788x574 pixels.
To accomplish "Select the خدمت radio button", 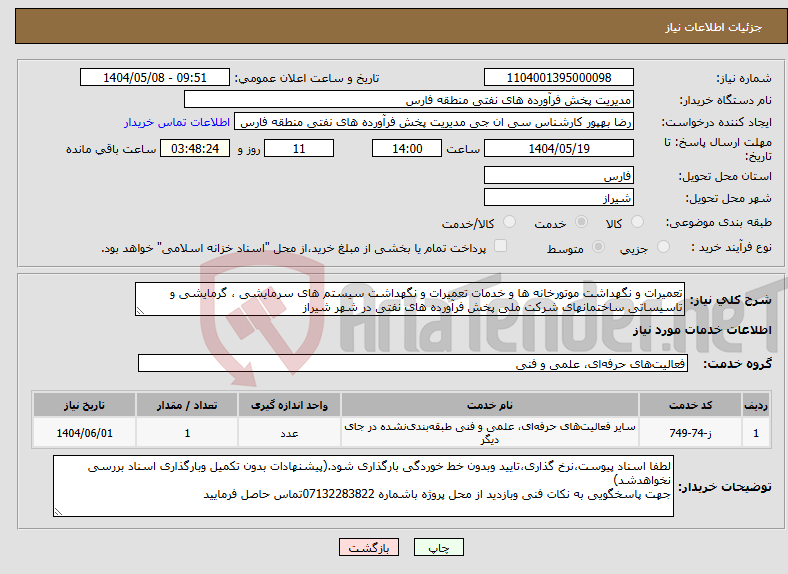I will (581, 222).
